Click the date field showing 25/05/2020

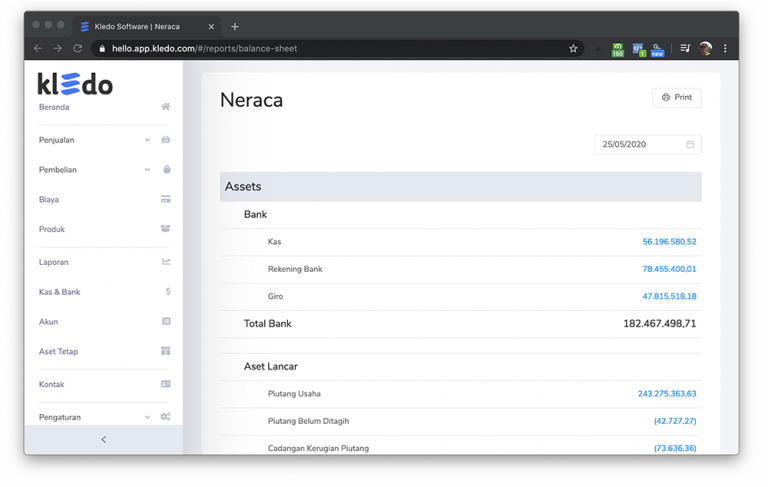[x=647, y=145]
